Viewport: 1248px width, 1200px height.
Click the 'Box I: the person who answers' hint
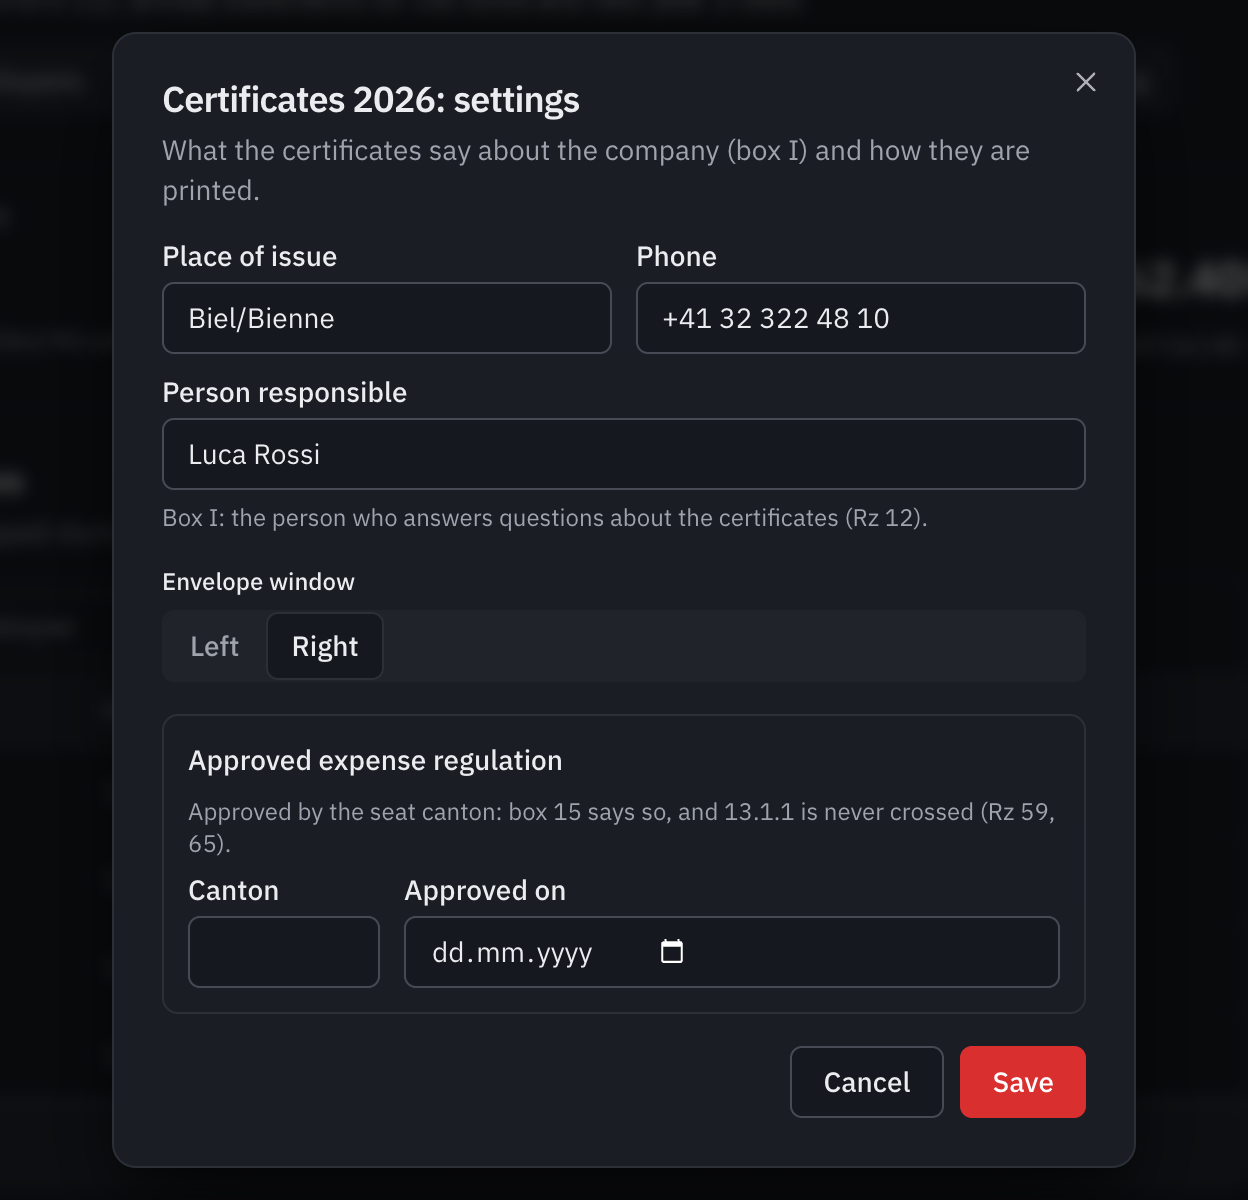545,518
